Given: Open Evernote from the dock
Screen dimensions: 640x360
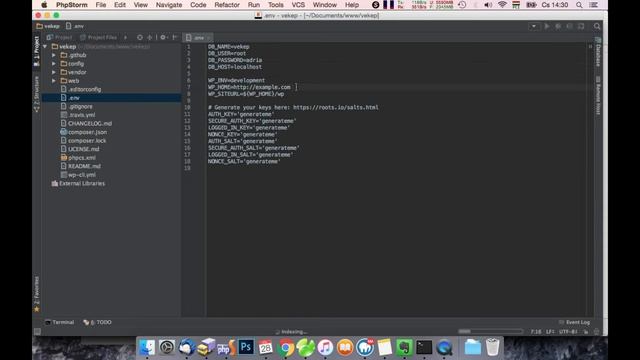Looking at the screenshot, I should [x=404, y=348].
